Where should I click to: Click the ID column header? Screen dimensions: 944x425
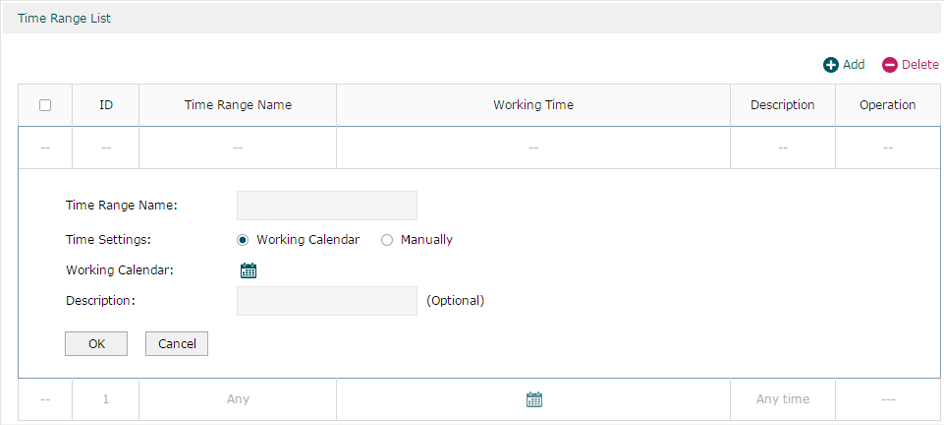[x=106, y=105]
